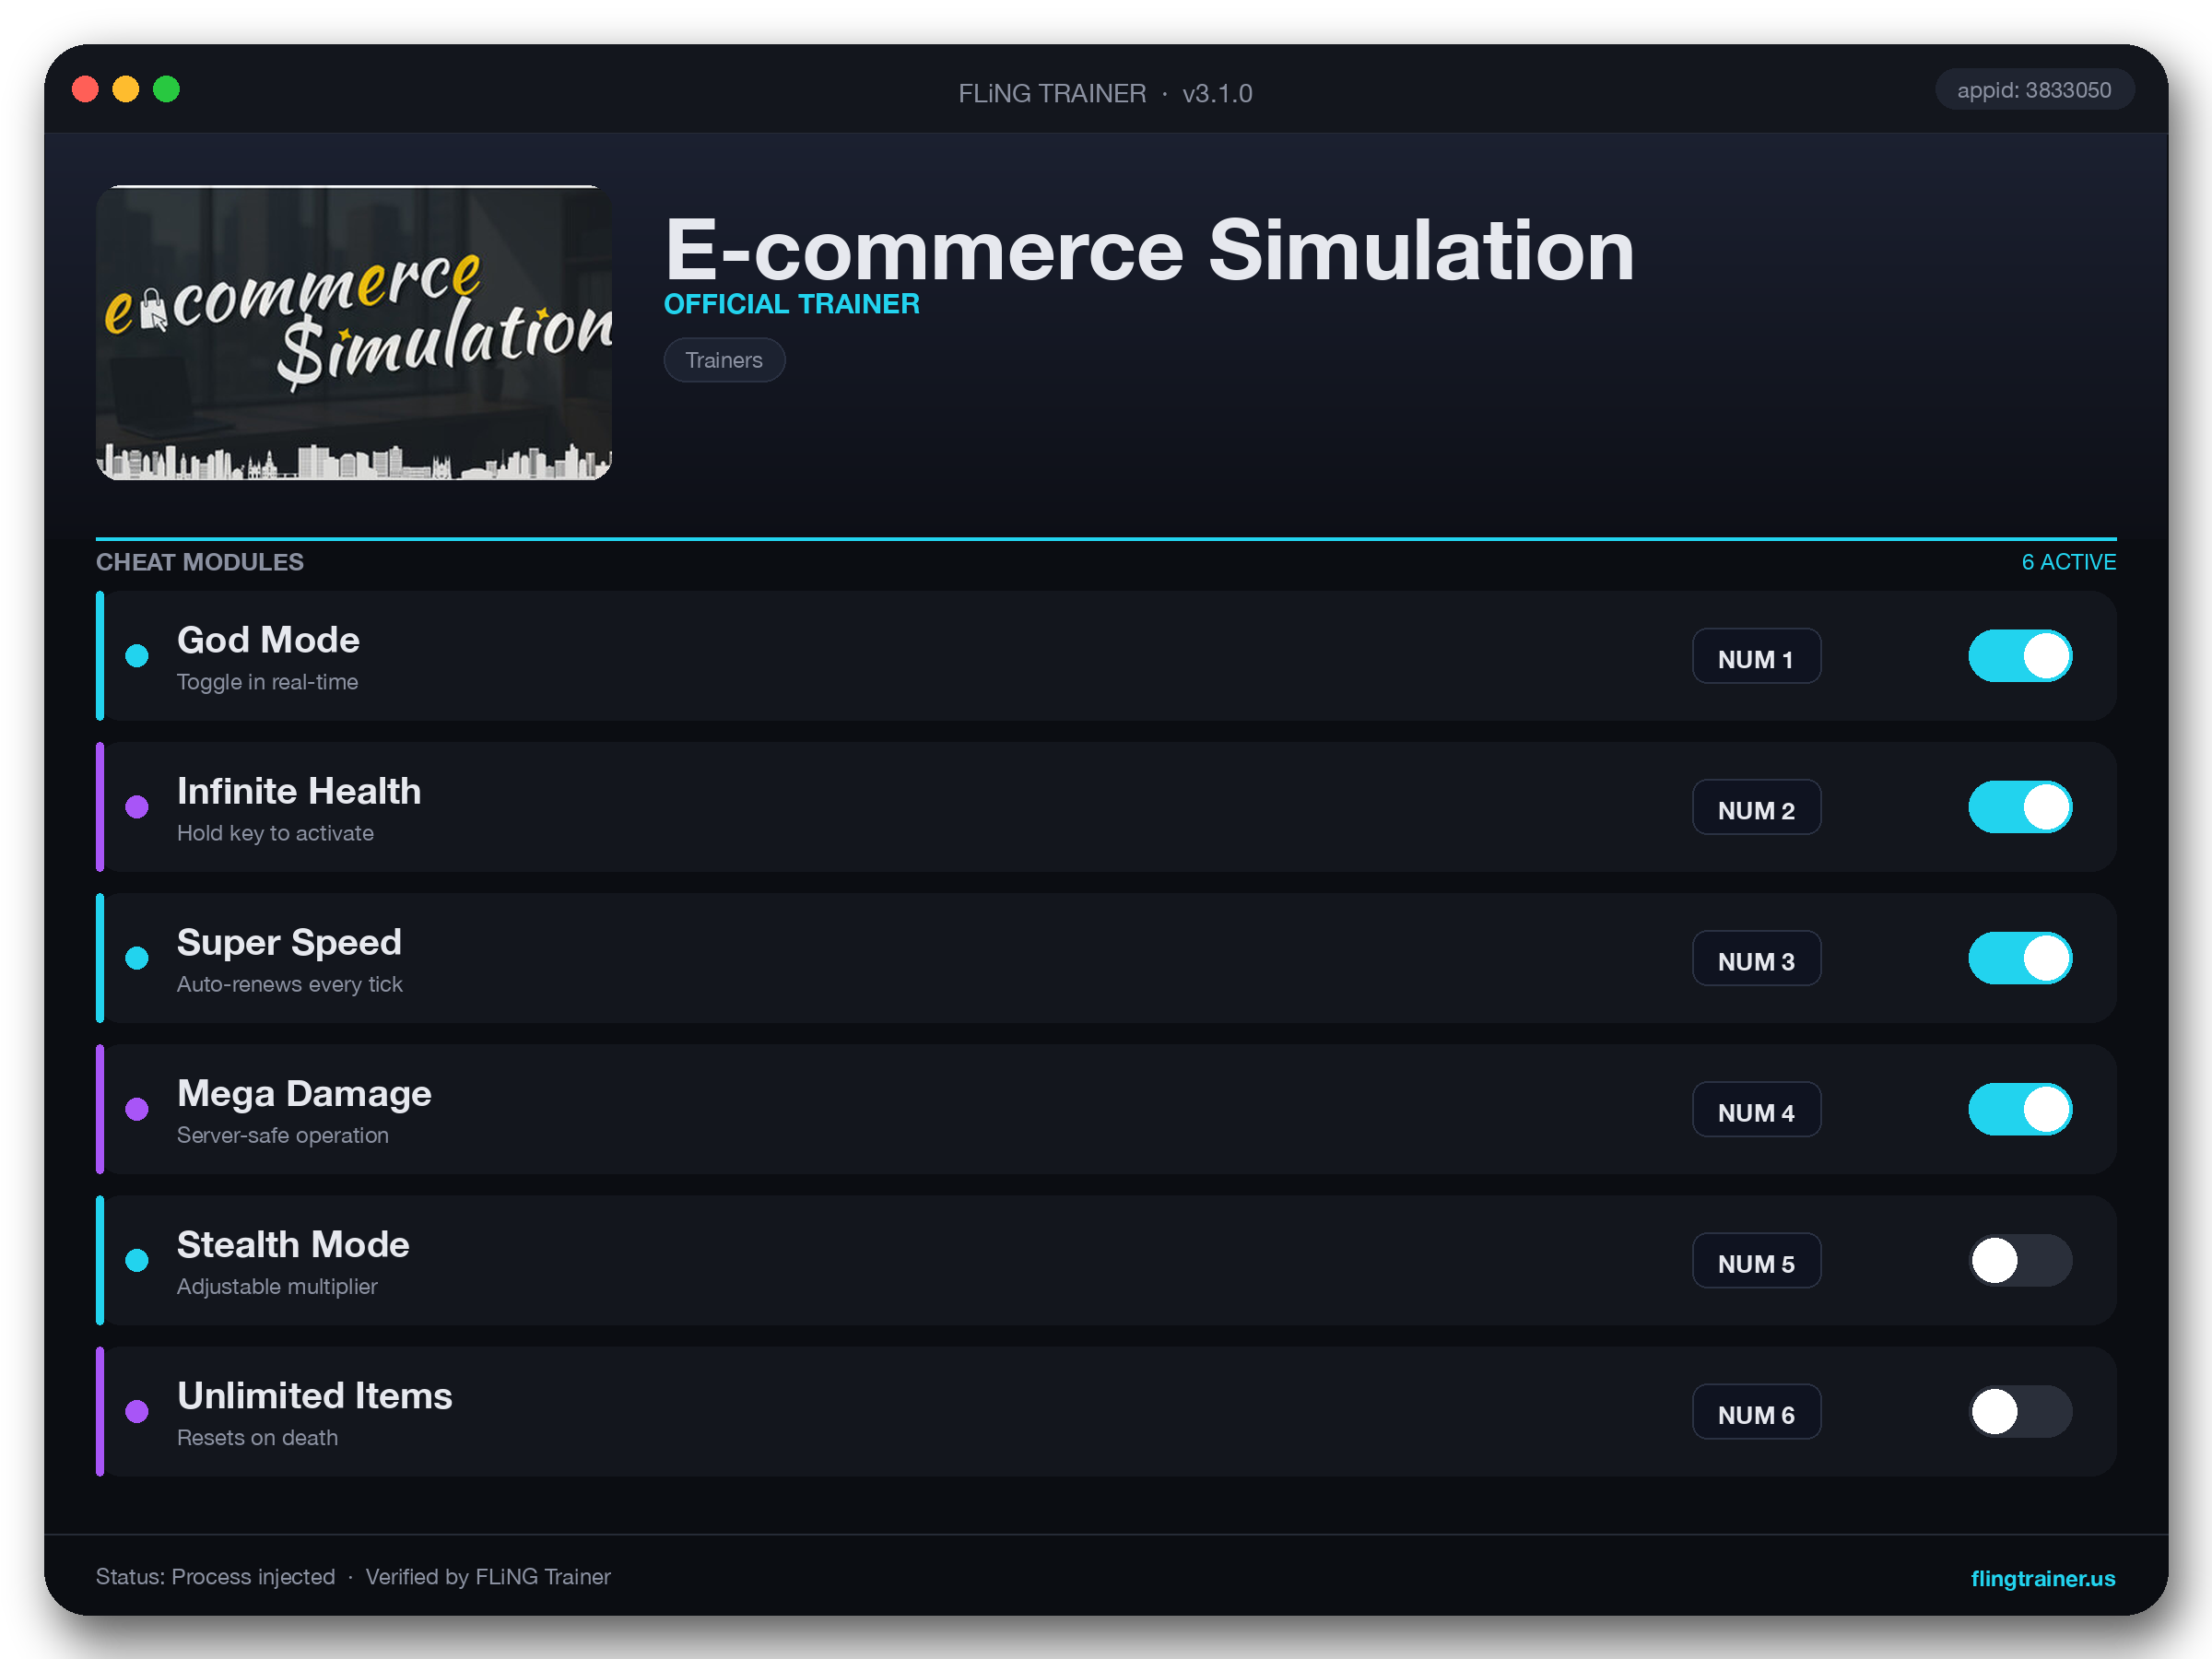Click the 'Hold key to activate' description
The width and height of the screenshot is (2212, 1659).
(275, 833)
